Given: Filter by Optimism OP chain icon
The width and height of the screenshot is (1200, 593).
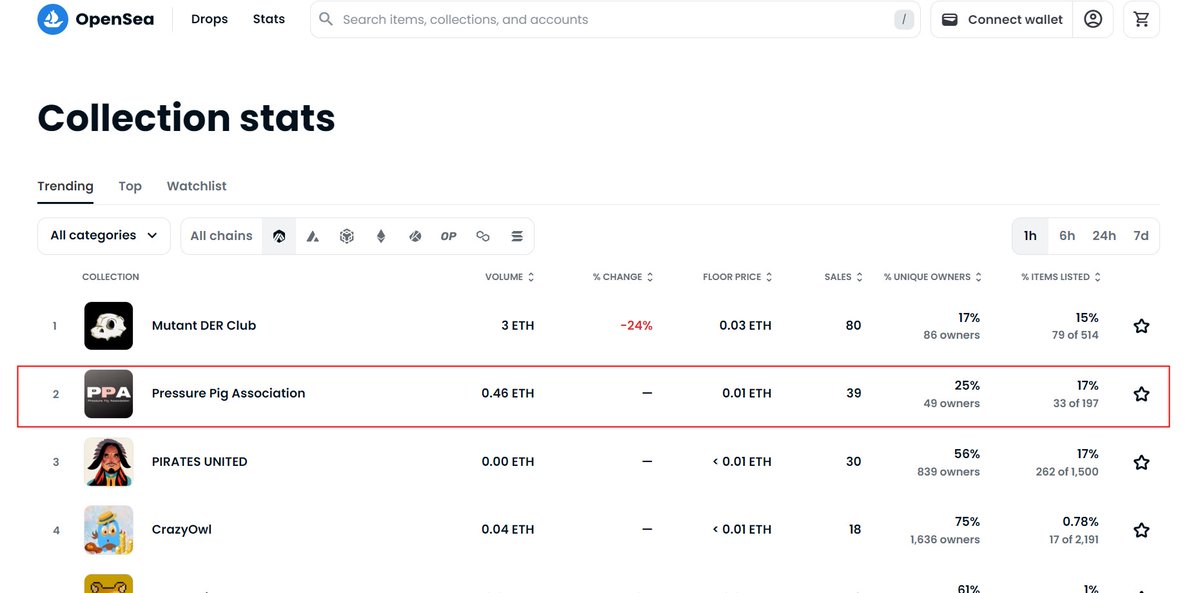Looking at the screenshot, I should pyautogui.click(x=449, y=236).
